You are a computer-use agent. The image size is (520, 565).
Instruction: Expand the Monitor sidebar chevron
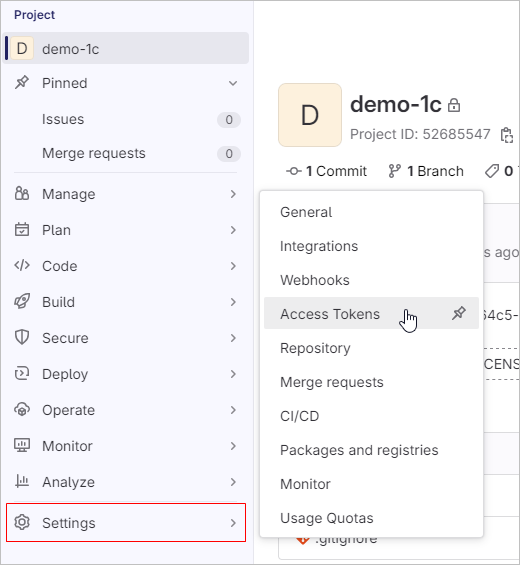coord(233,446)
